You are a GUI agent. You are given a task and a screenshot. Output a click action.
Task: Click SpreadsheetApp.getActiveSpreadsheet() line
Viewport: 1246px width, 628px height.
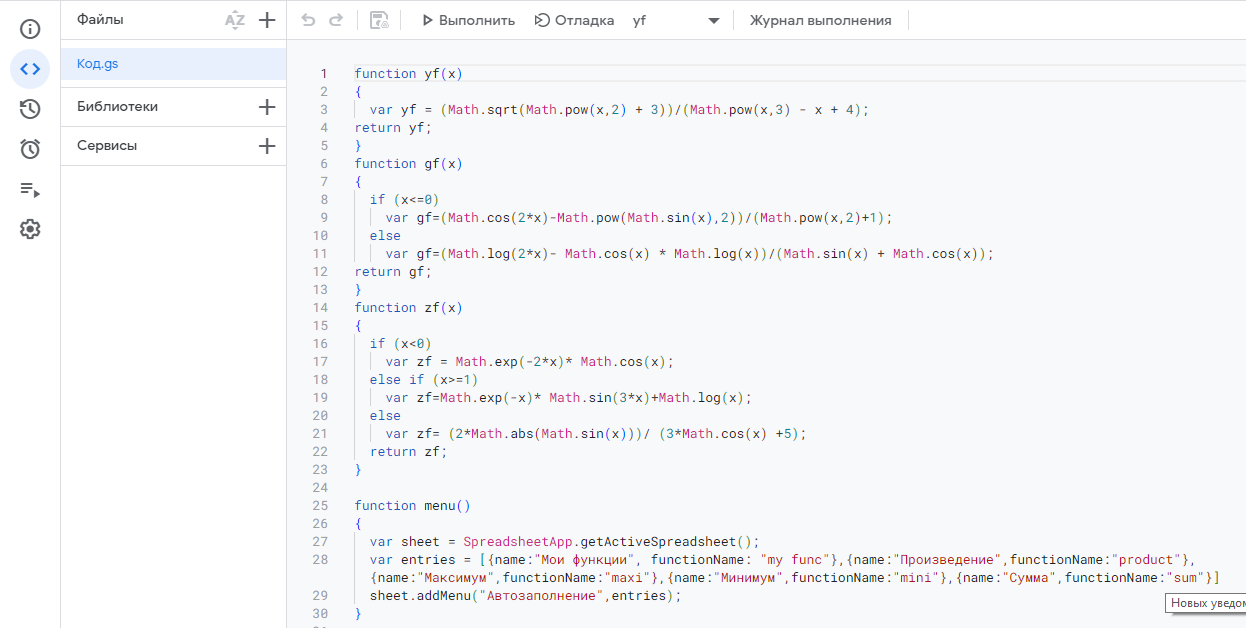point(565,542)
